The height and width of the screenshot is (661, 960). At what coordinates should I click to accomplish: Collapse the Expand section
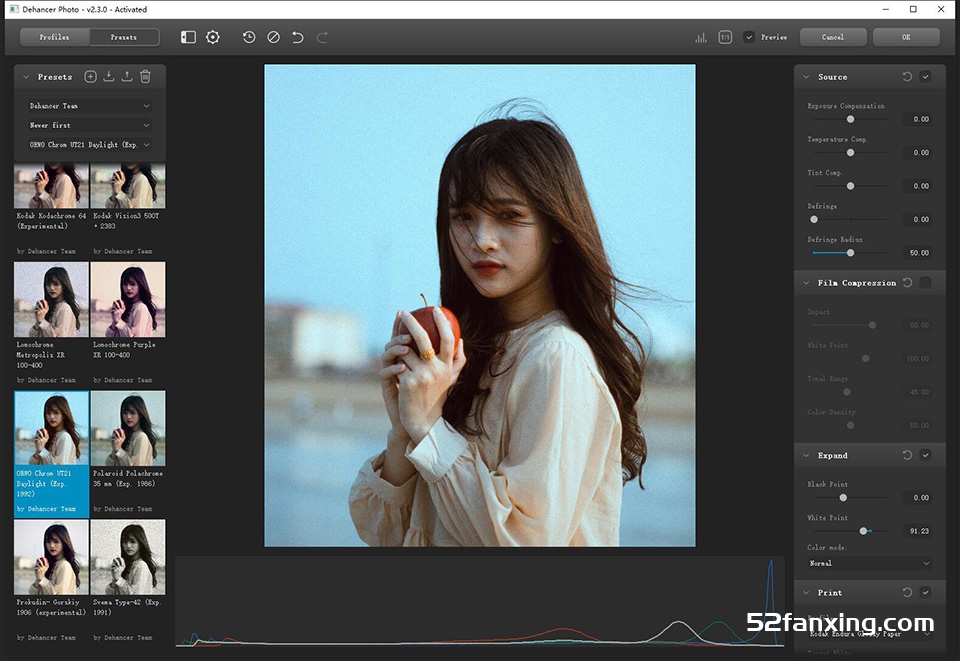pyautogui.click(x=806, y=455)
